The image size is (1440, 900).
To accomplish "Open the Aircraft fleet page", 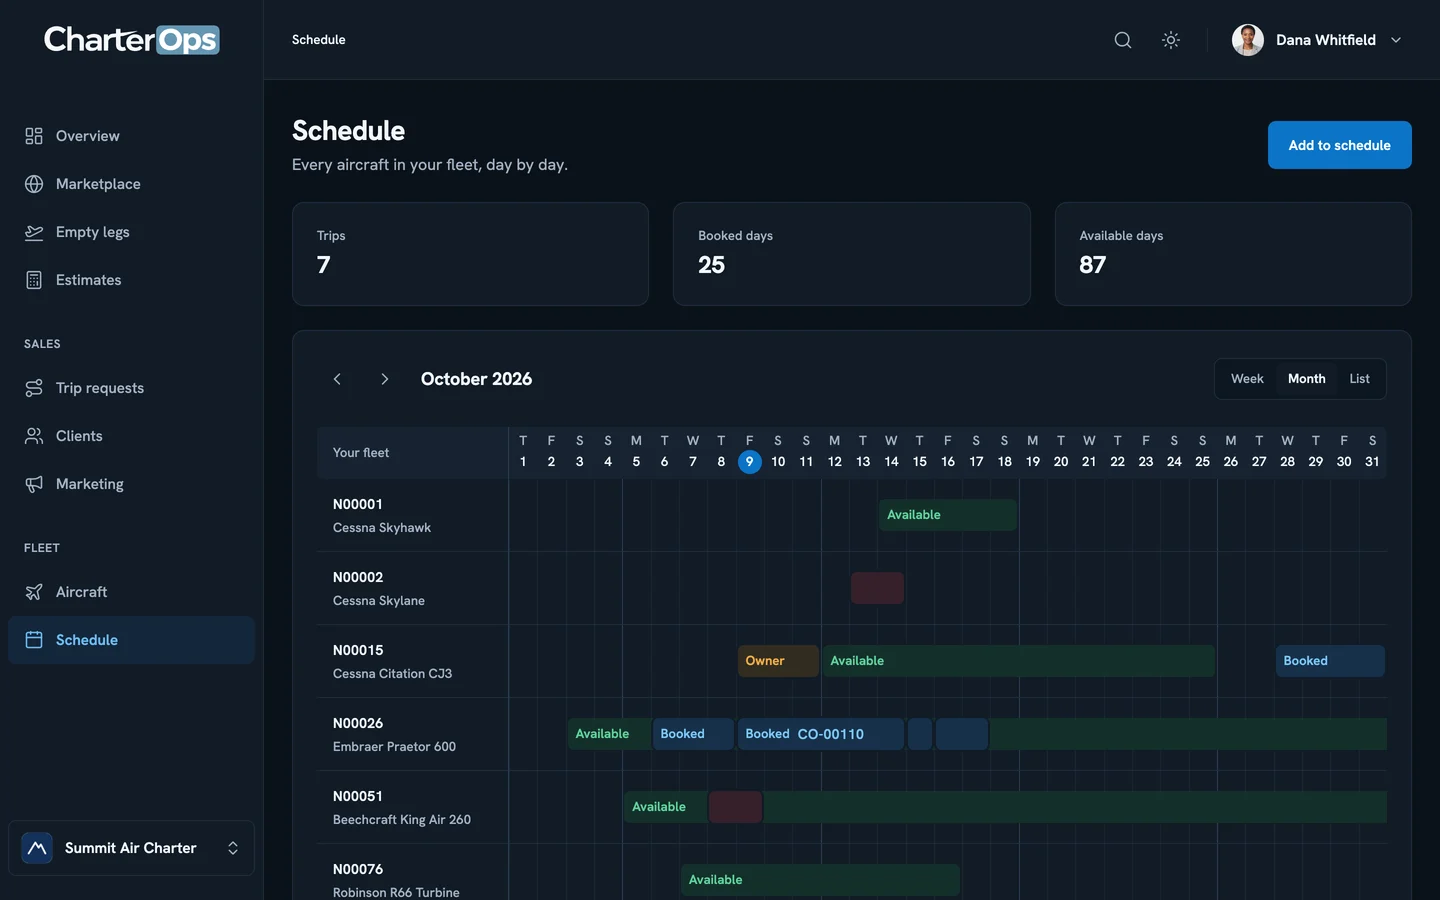I will [131, 592].
